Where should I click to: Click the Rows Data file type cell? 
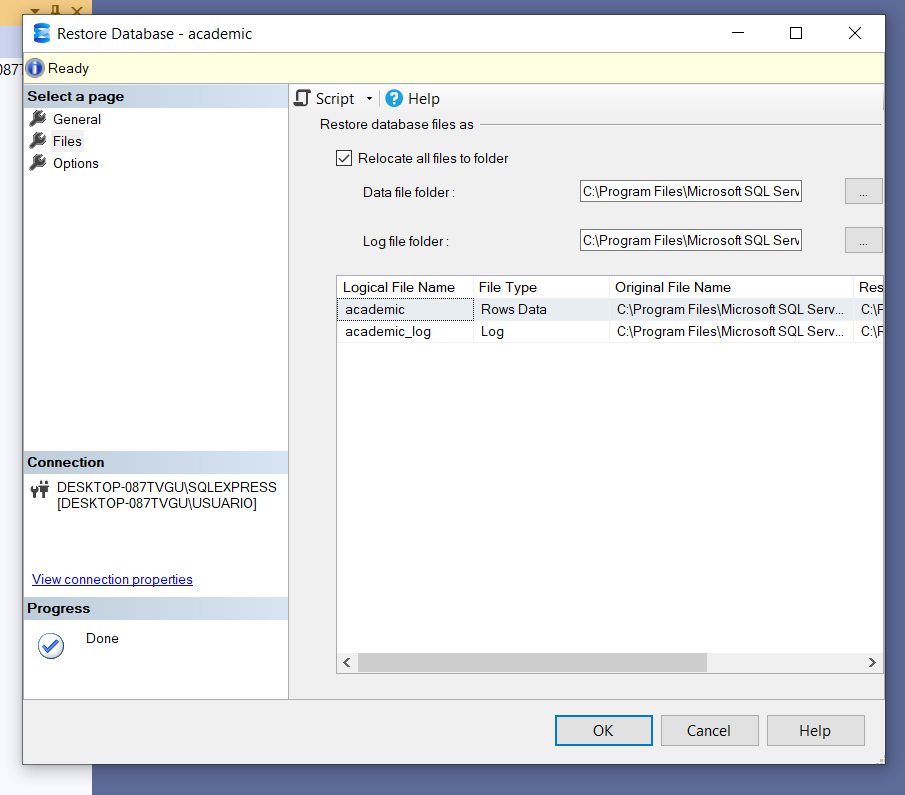(541, 309)
